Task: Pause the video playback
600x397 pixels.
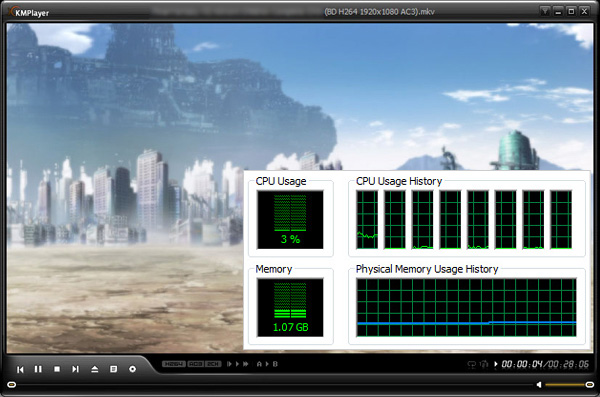Action: (x=38, y=369)
